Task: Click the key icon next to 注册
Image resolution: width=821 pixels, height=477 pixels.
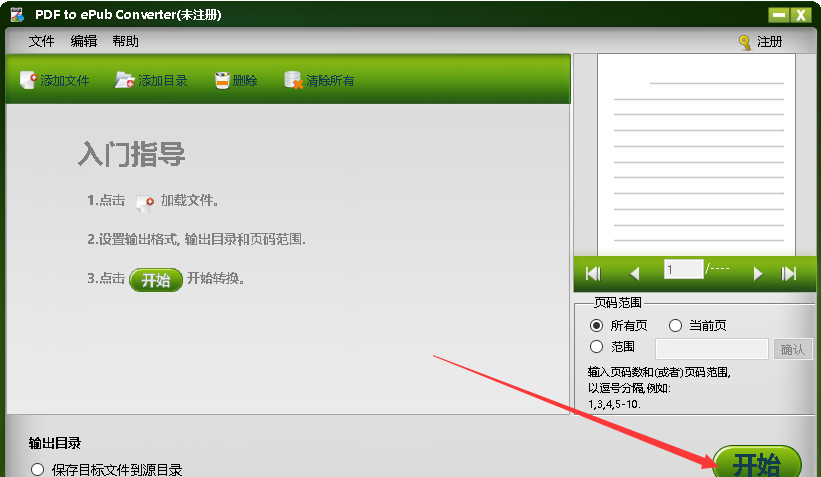Action: (x=745, y=42)
